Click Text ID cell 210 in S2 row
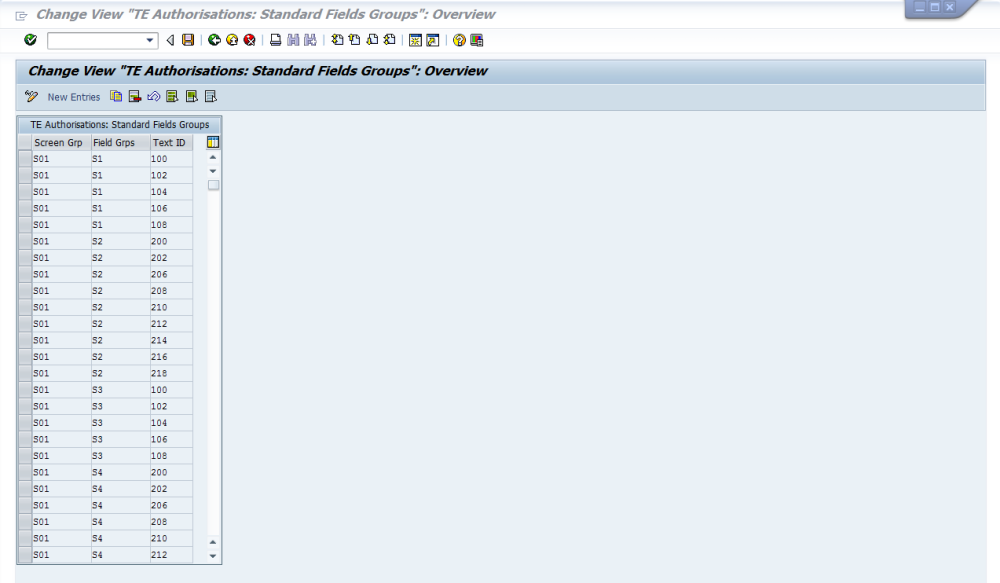The image size is (1000, 583). point(172,307)
